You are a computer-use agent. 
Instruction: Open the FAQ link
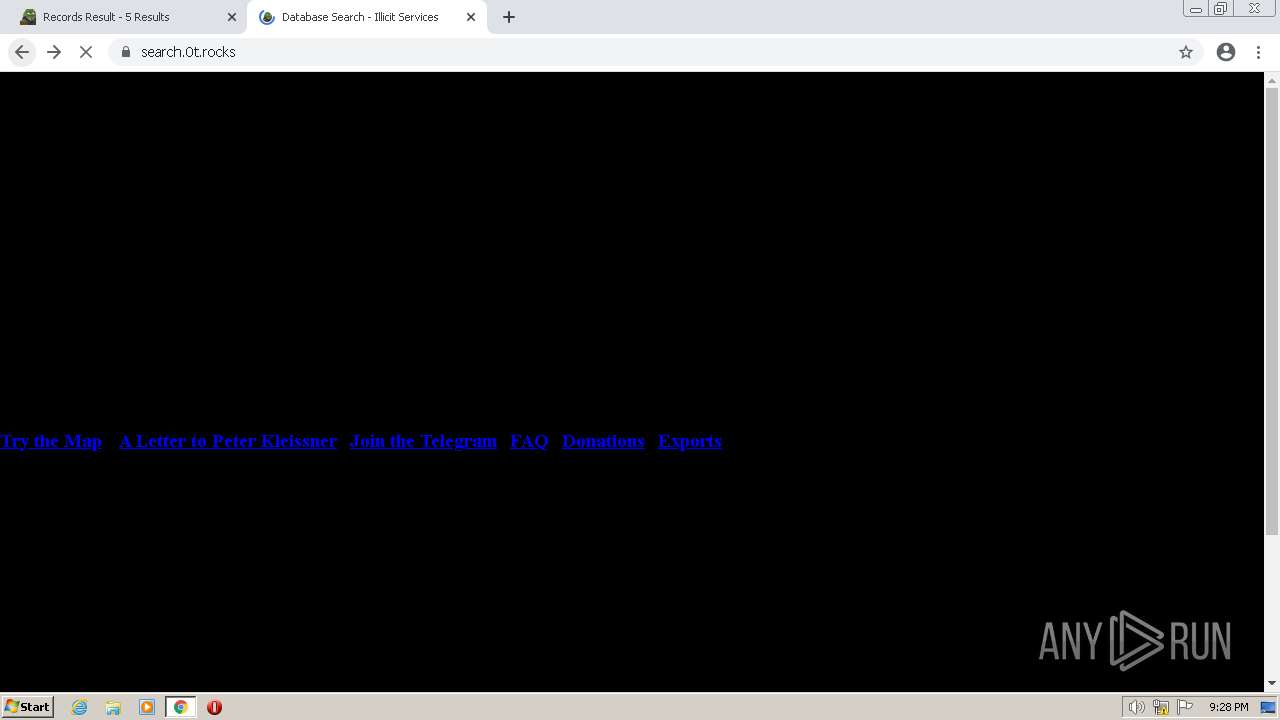(x=529, y=441)
